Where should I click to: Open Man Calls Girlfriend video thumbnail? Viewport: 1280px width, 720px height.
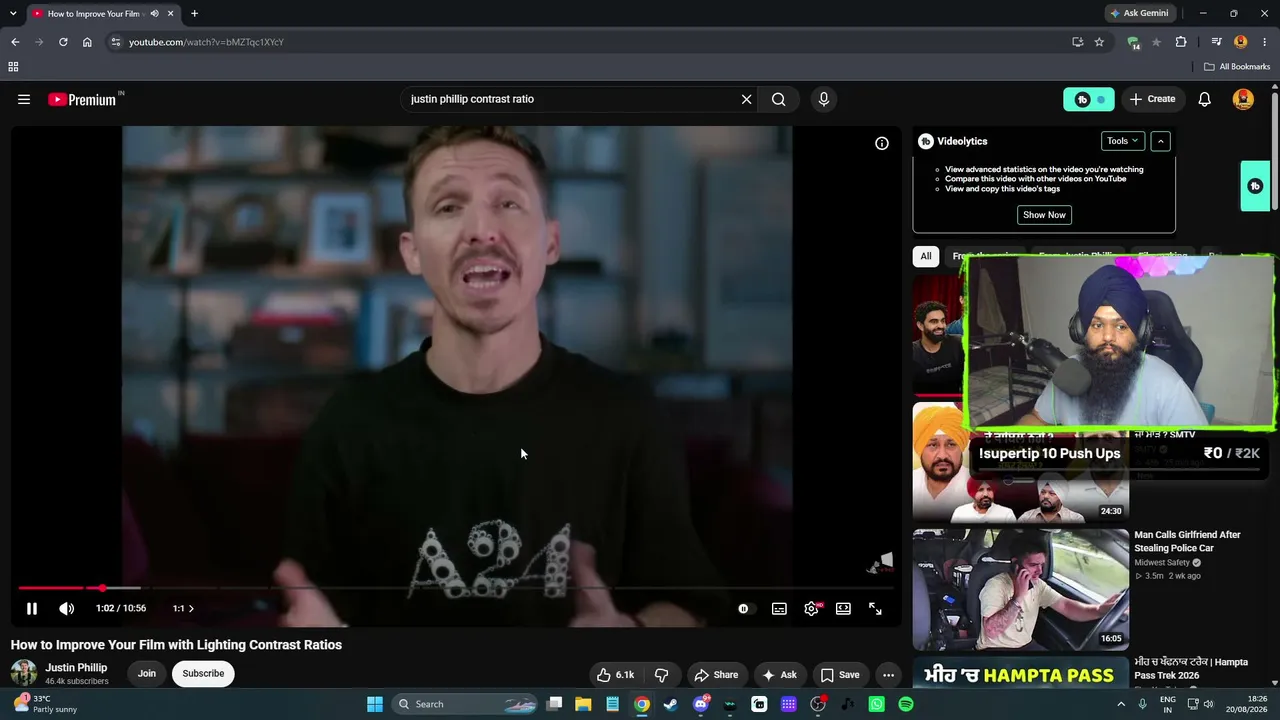pyautogui.click(x=1021, y=590)
